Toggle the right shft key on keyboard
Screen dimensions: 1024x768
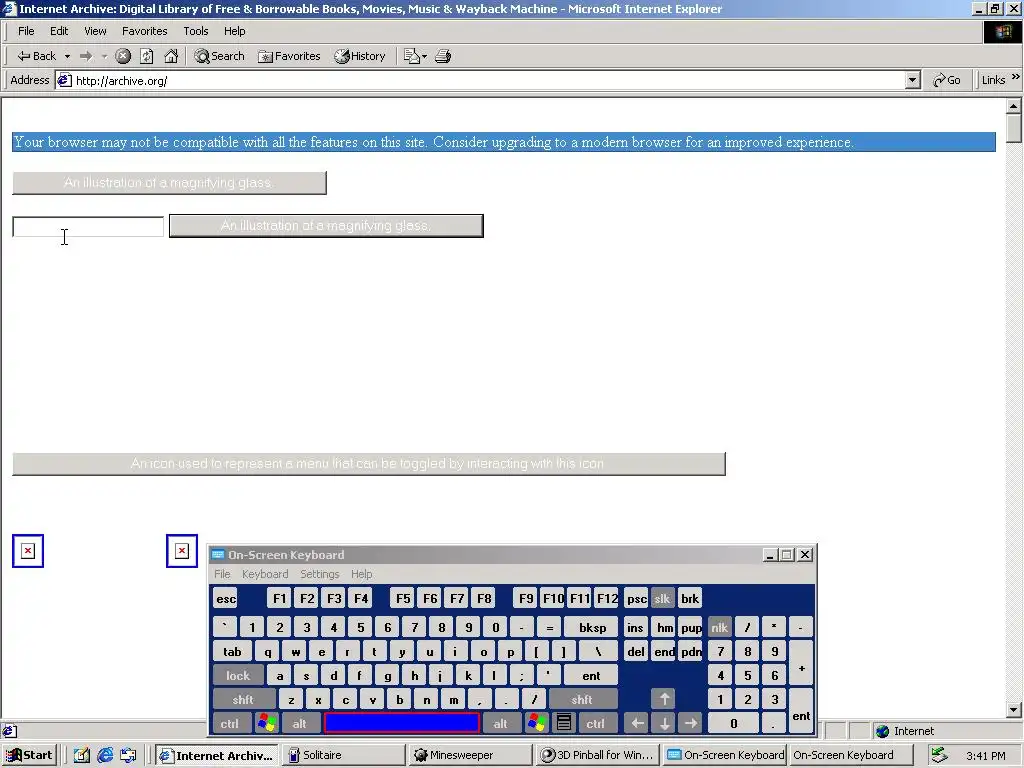[x=582, y=700]
